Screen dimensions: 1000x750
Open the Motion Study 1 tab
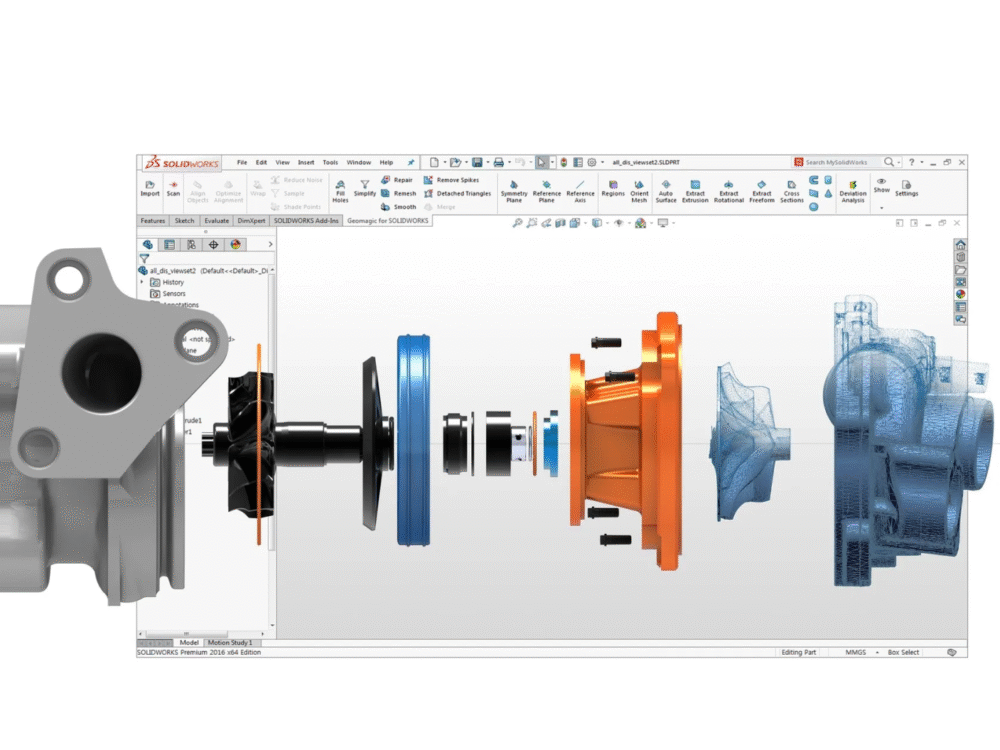[x=230, y=643]
